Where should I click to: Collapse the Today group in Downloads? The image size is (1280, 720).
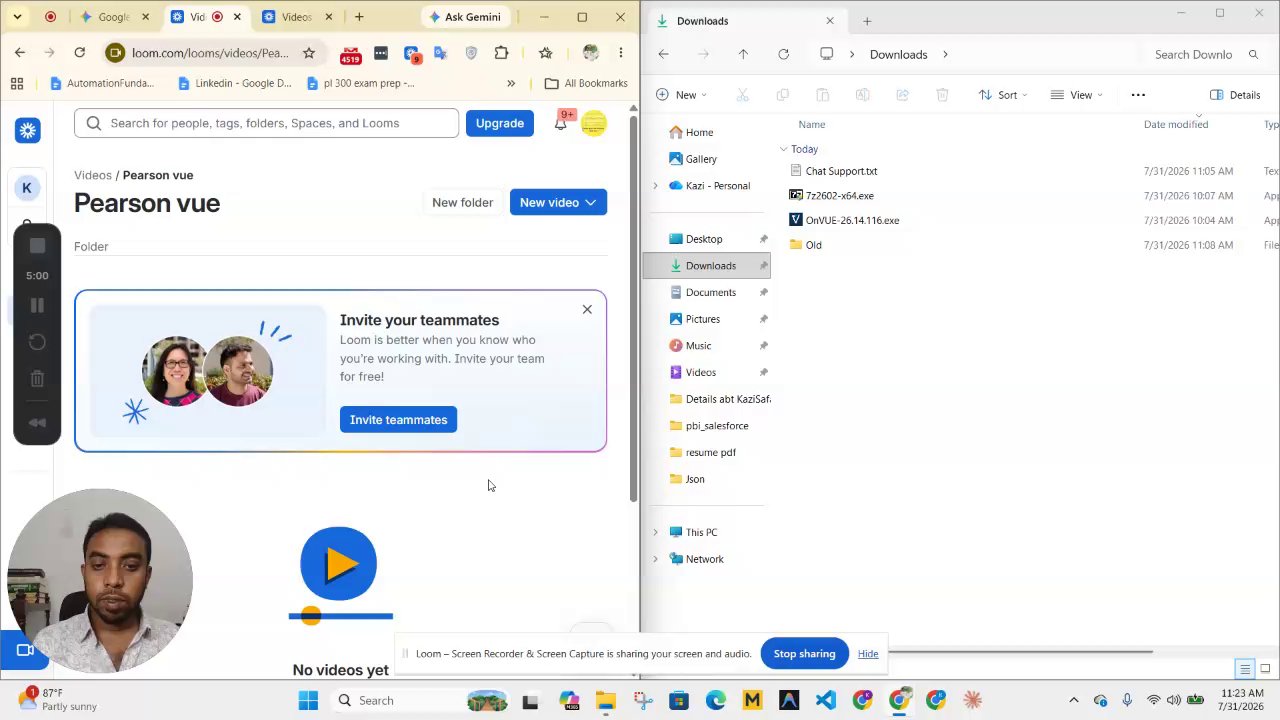(784, 149)
